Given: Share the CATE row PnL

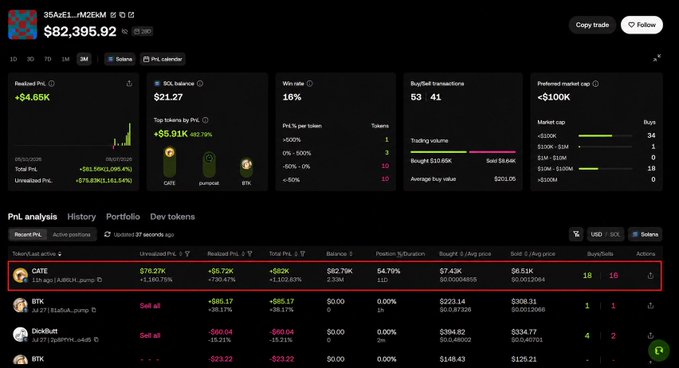Looking at the screenshot, I should (650, 275).
